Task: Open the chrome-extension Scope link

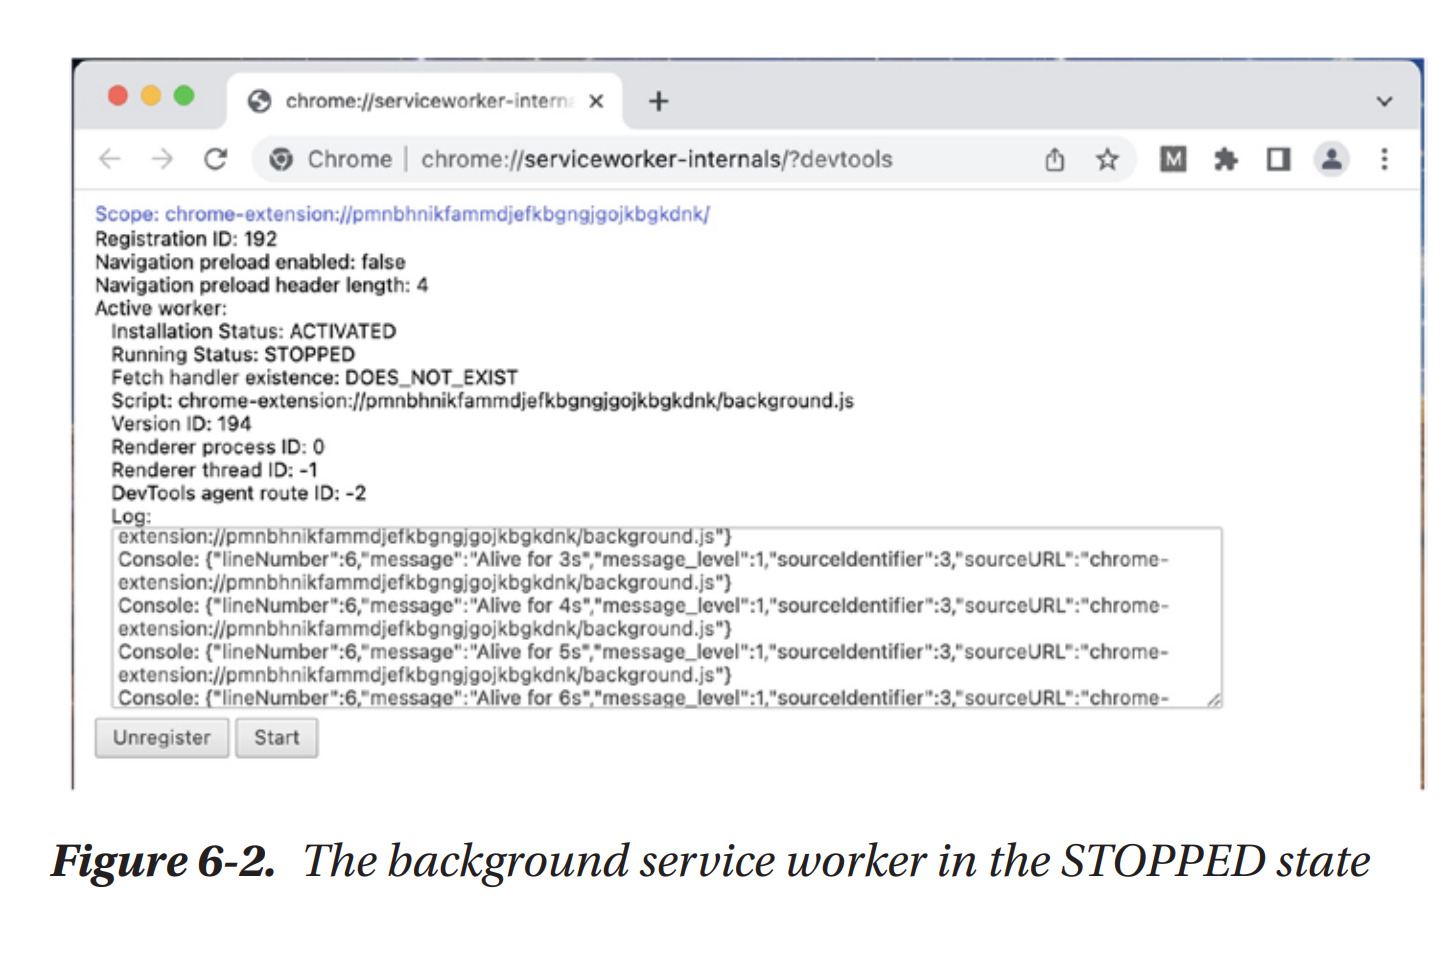Action: (x=402, y=214)
